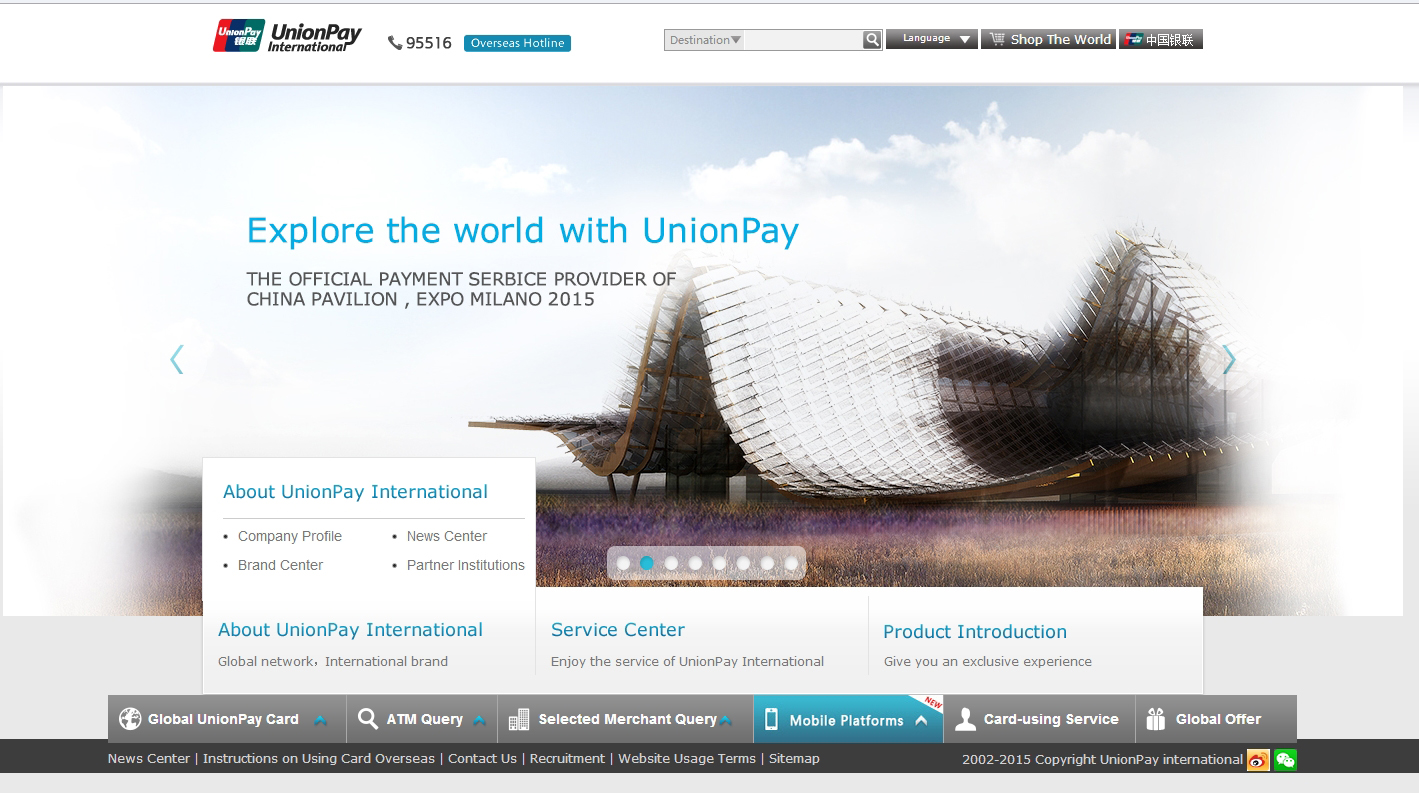Image resolution: width=1419 pixels, height=793 pixels.
Task: Expand the ATM Query chevron
Action: [479, 720]
